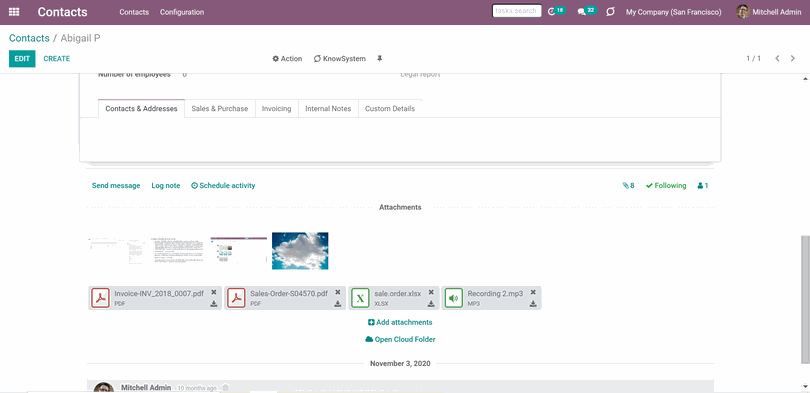810x393 pixels.
Task: Click Mitchell Admin message avatar in chatter
Action: tap(104, 387)
